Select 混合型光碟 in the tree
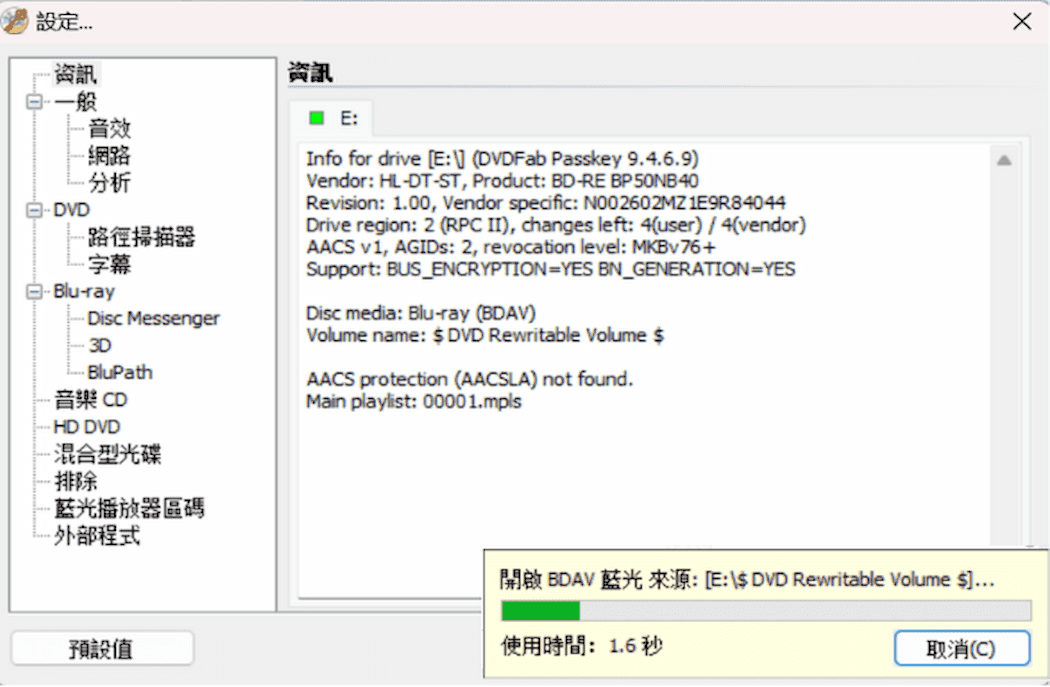 click(107, 454)
